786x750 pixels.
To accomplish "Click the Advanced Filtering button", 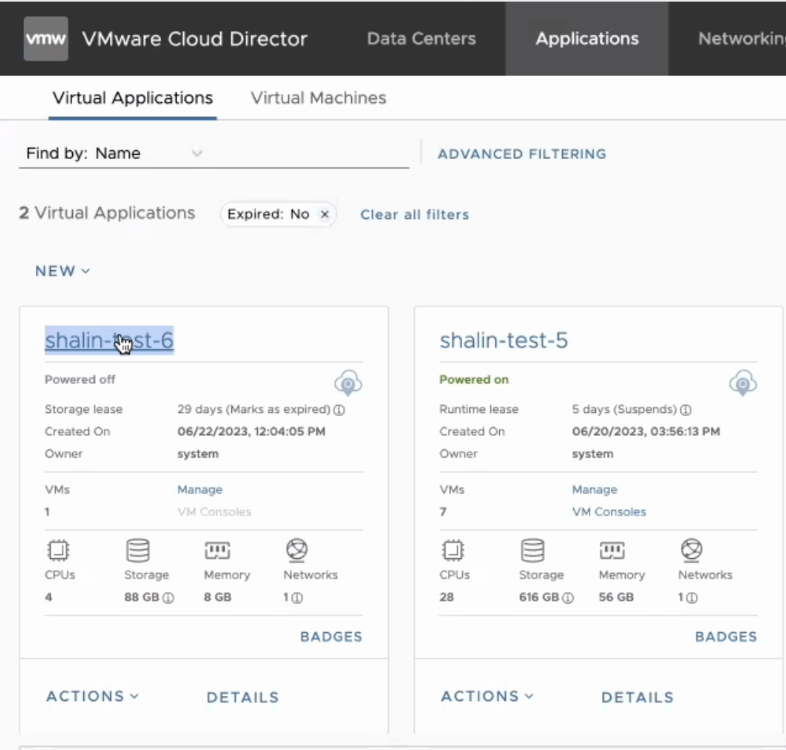I will 522,154.
